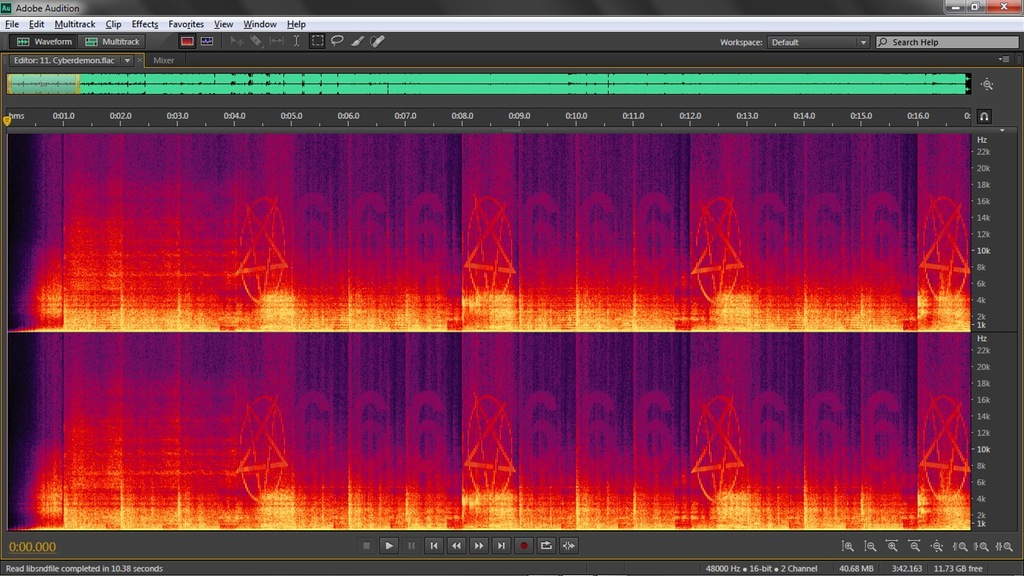The height and width of the screenshot is (576, 1024).
Task: Click the zoom navigator icon beside overview
Action: point(987,84)
